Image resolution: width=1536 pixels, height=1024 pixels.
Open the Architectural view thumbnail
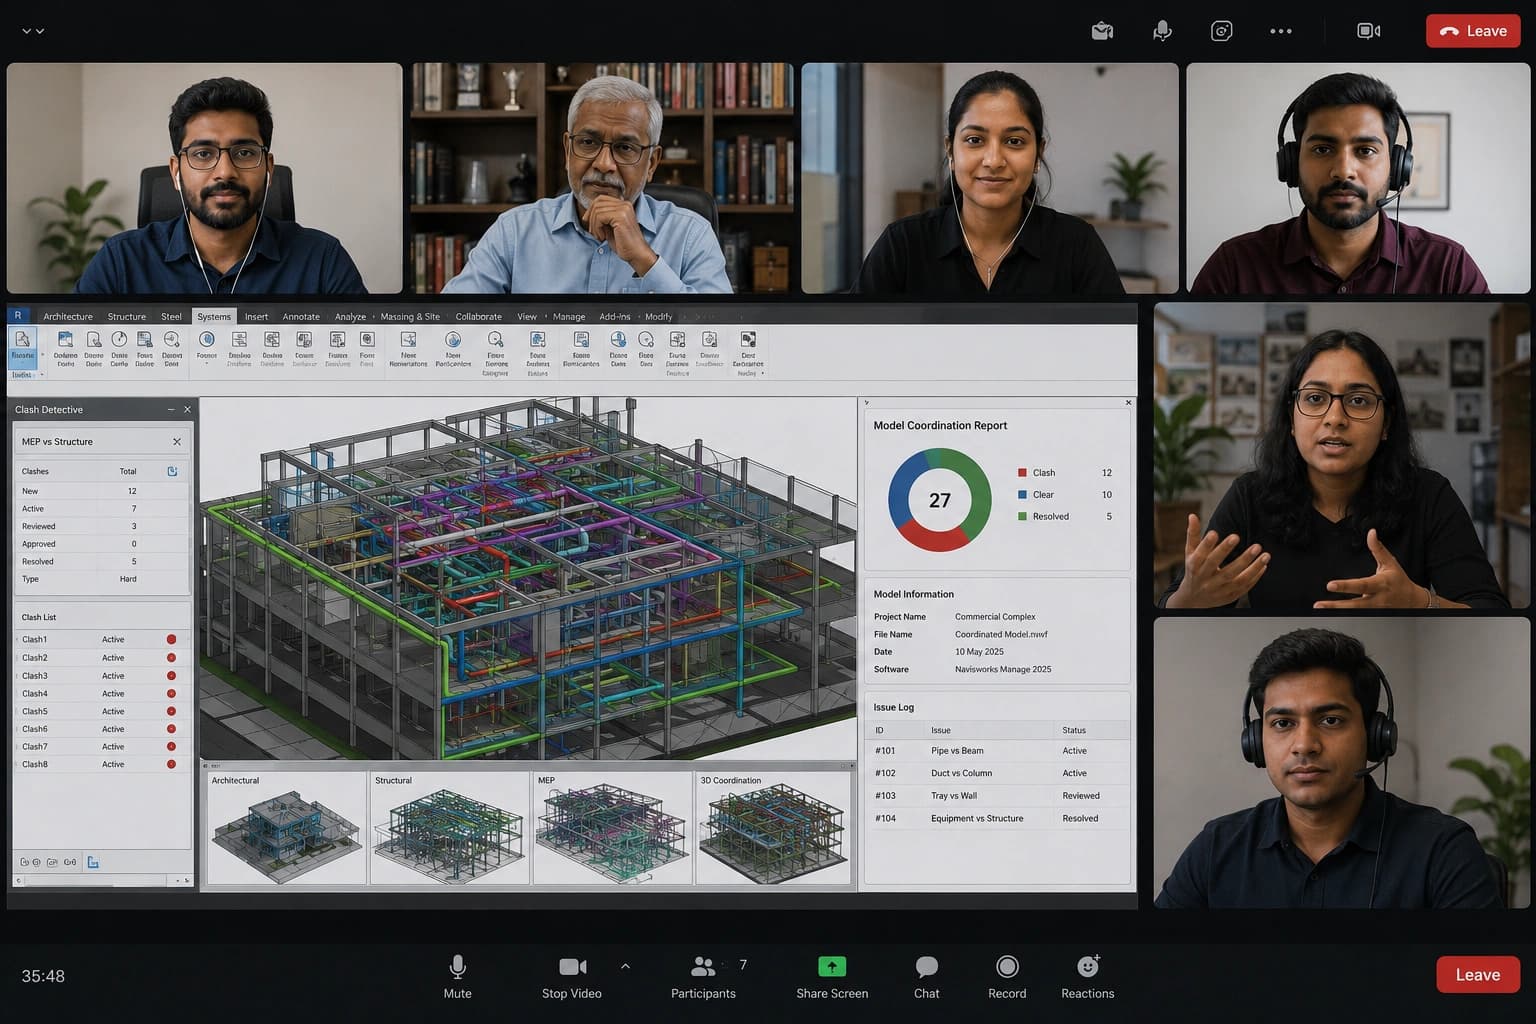pyautogui.click(x=286, y=828)
